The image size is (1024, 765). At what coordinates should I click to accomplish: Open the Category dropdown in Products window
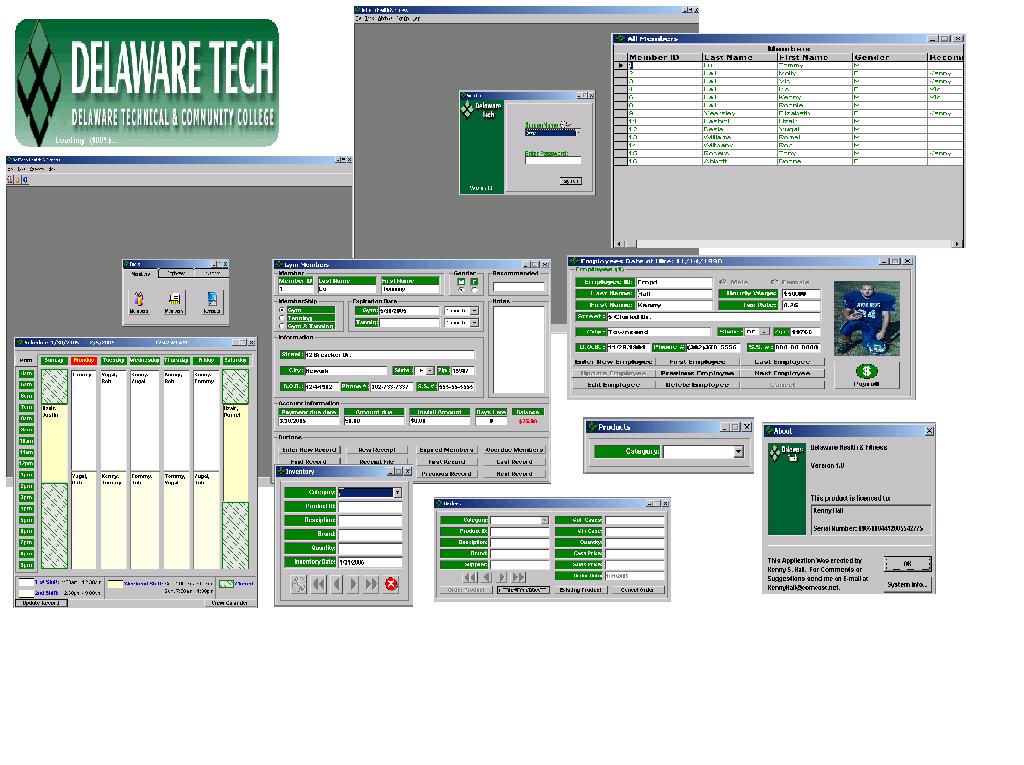(738, 451)
